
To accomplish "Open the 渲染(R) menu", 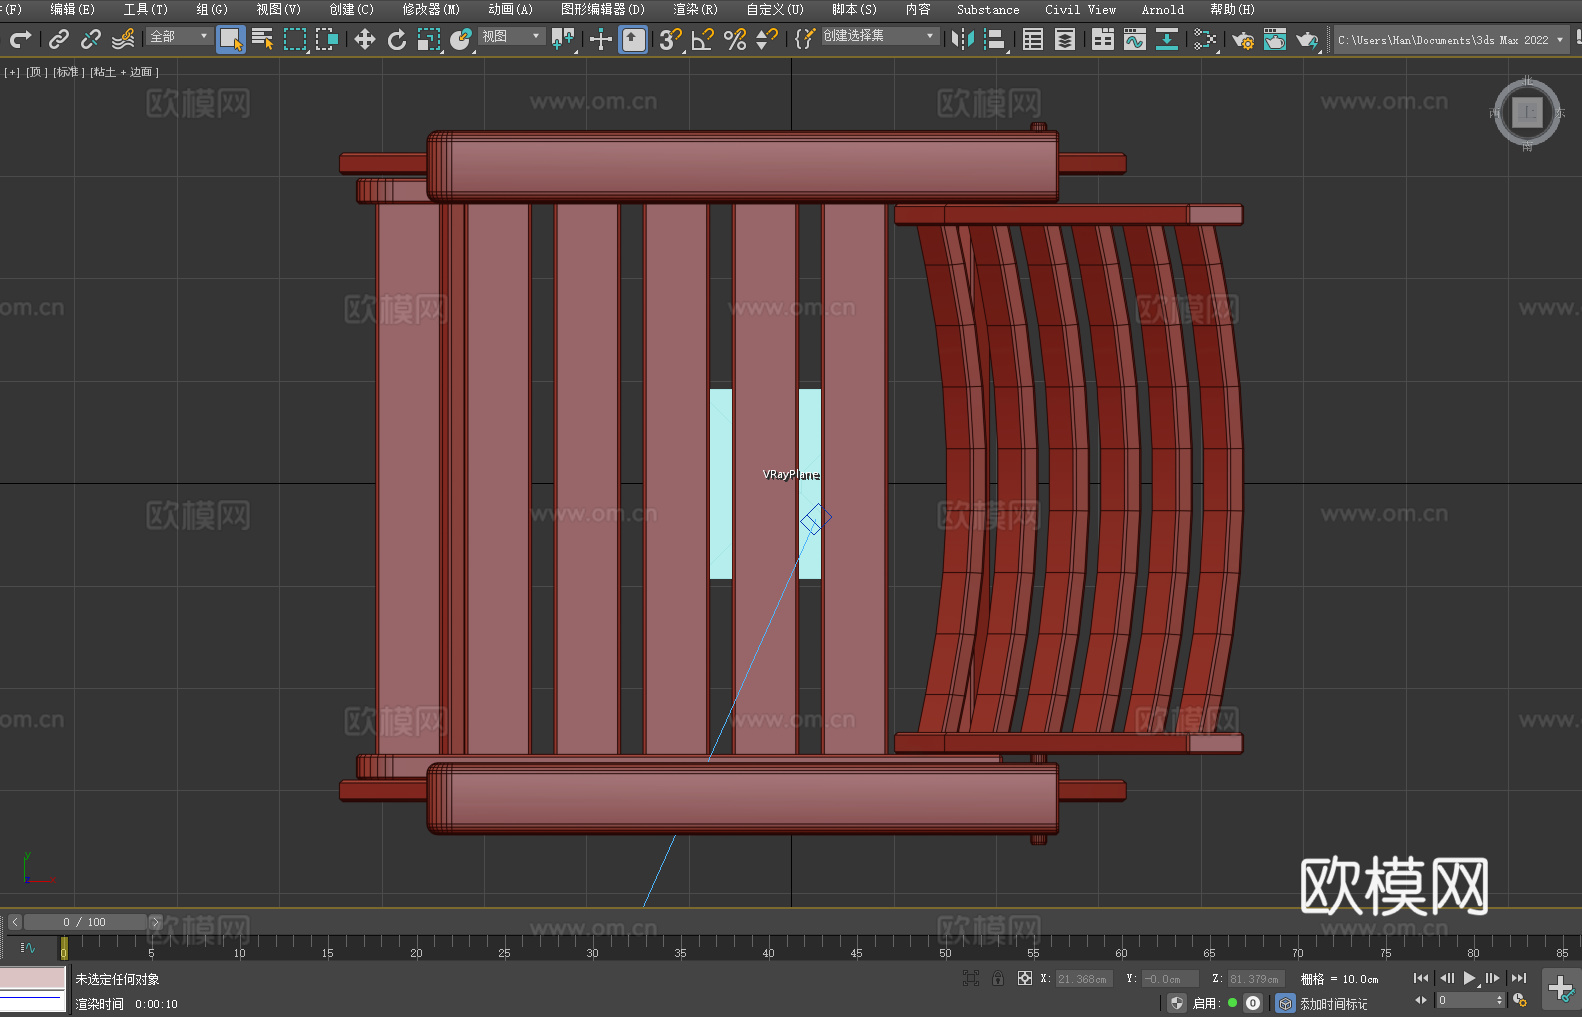I will (x=695, y=9).
